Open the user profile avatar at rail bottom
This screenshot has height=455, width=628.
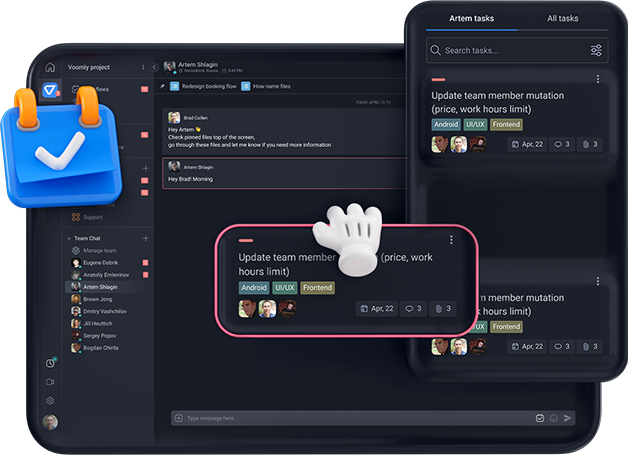50,422
